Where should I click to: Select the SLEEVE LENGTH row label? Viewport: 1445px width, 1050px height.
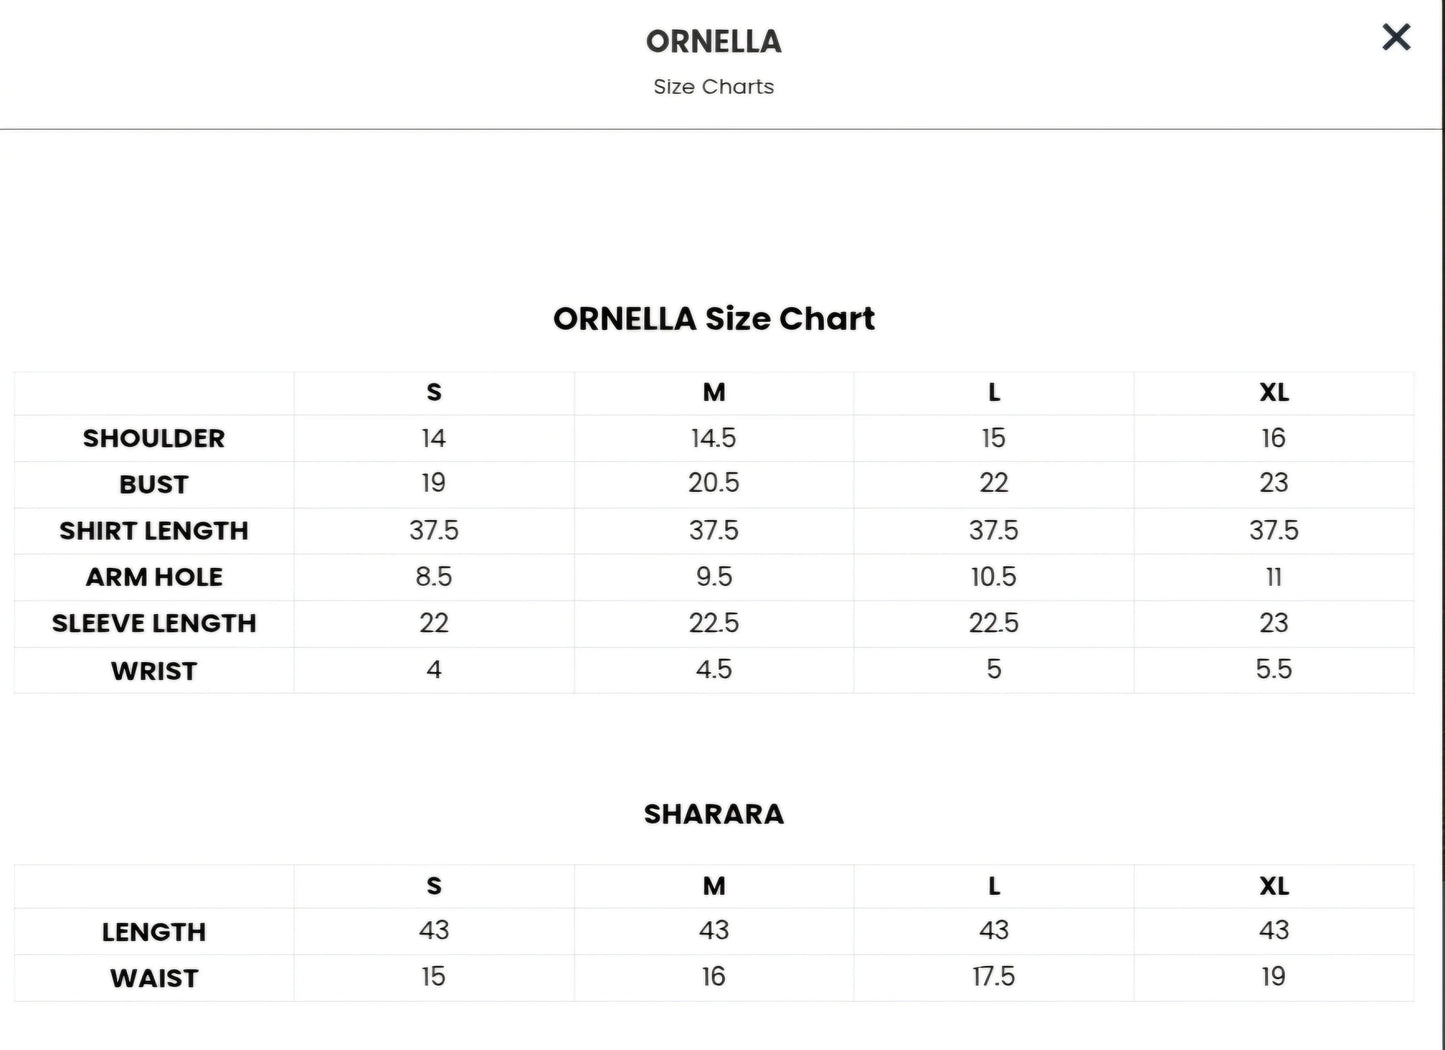(154, 623)
